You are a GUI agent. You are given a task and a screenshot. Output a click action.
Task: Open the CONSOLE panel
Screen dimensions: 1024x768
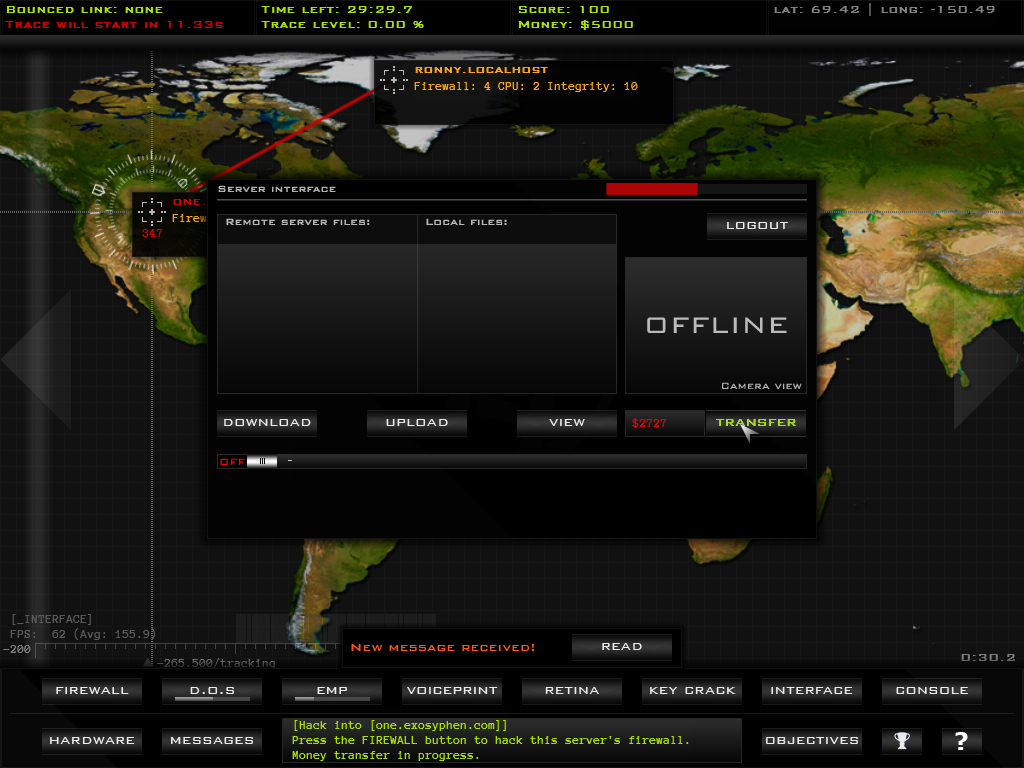coord(932,691)
